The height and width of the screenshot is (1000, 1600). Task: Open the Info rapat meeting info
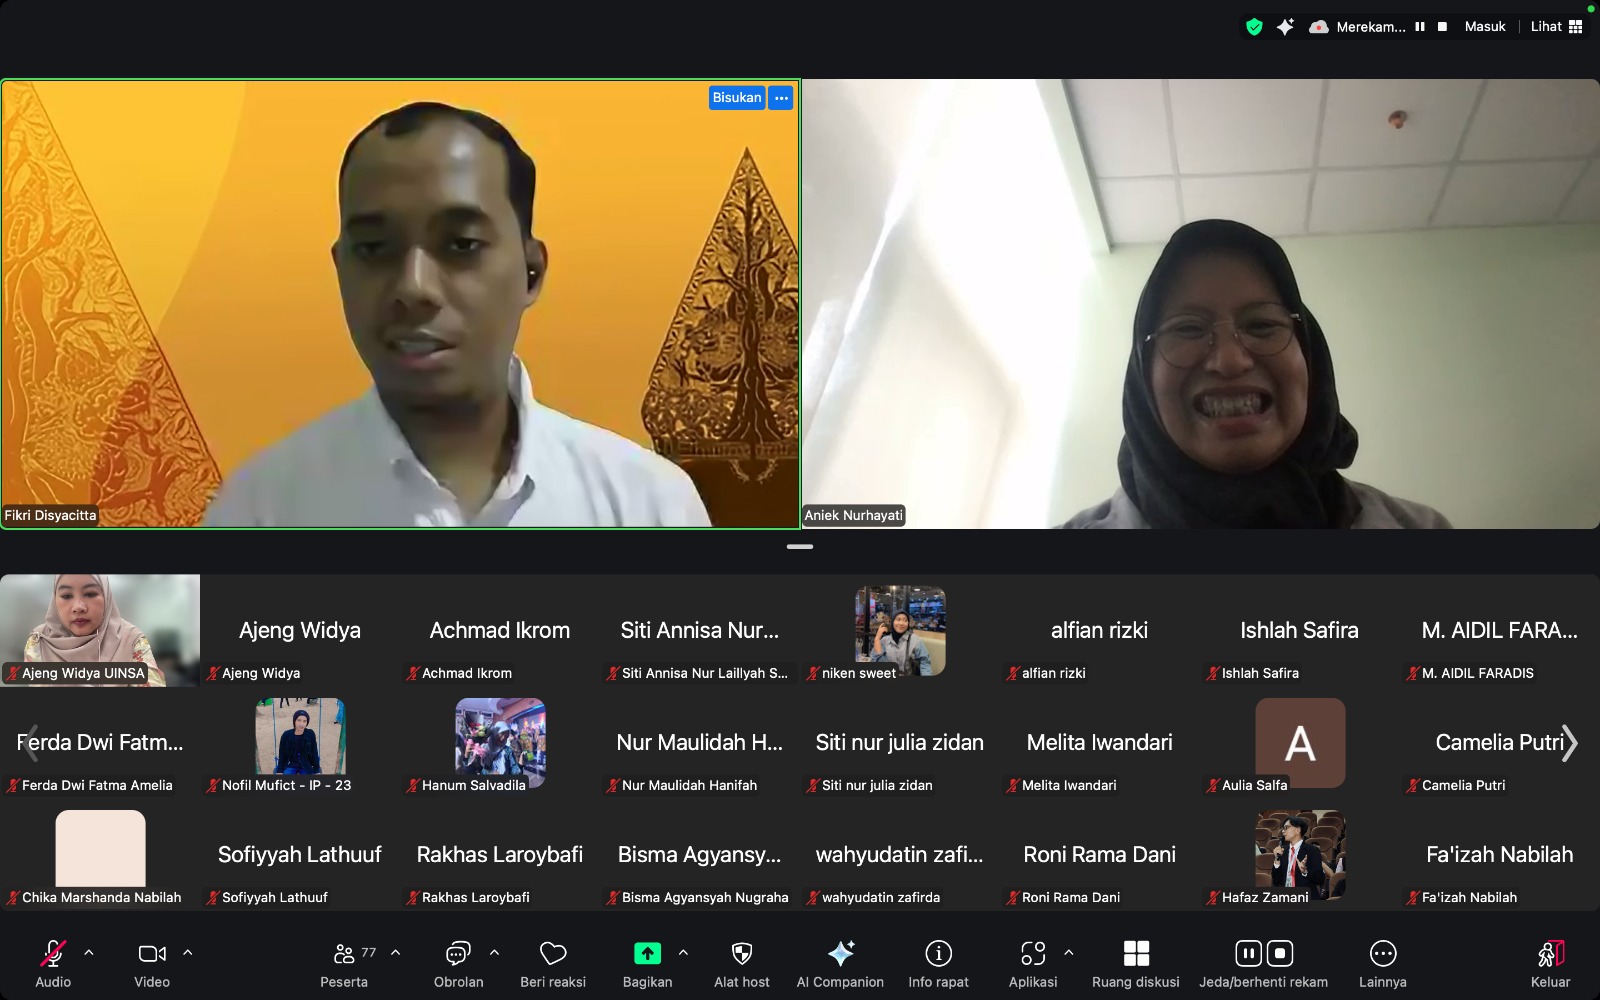pyautogui.click(x=938, y=954)
